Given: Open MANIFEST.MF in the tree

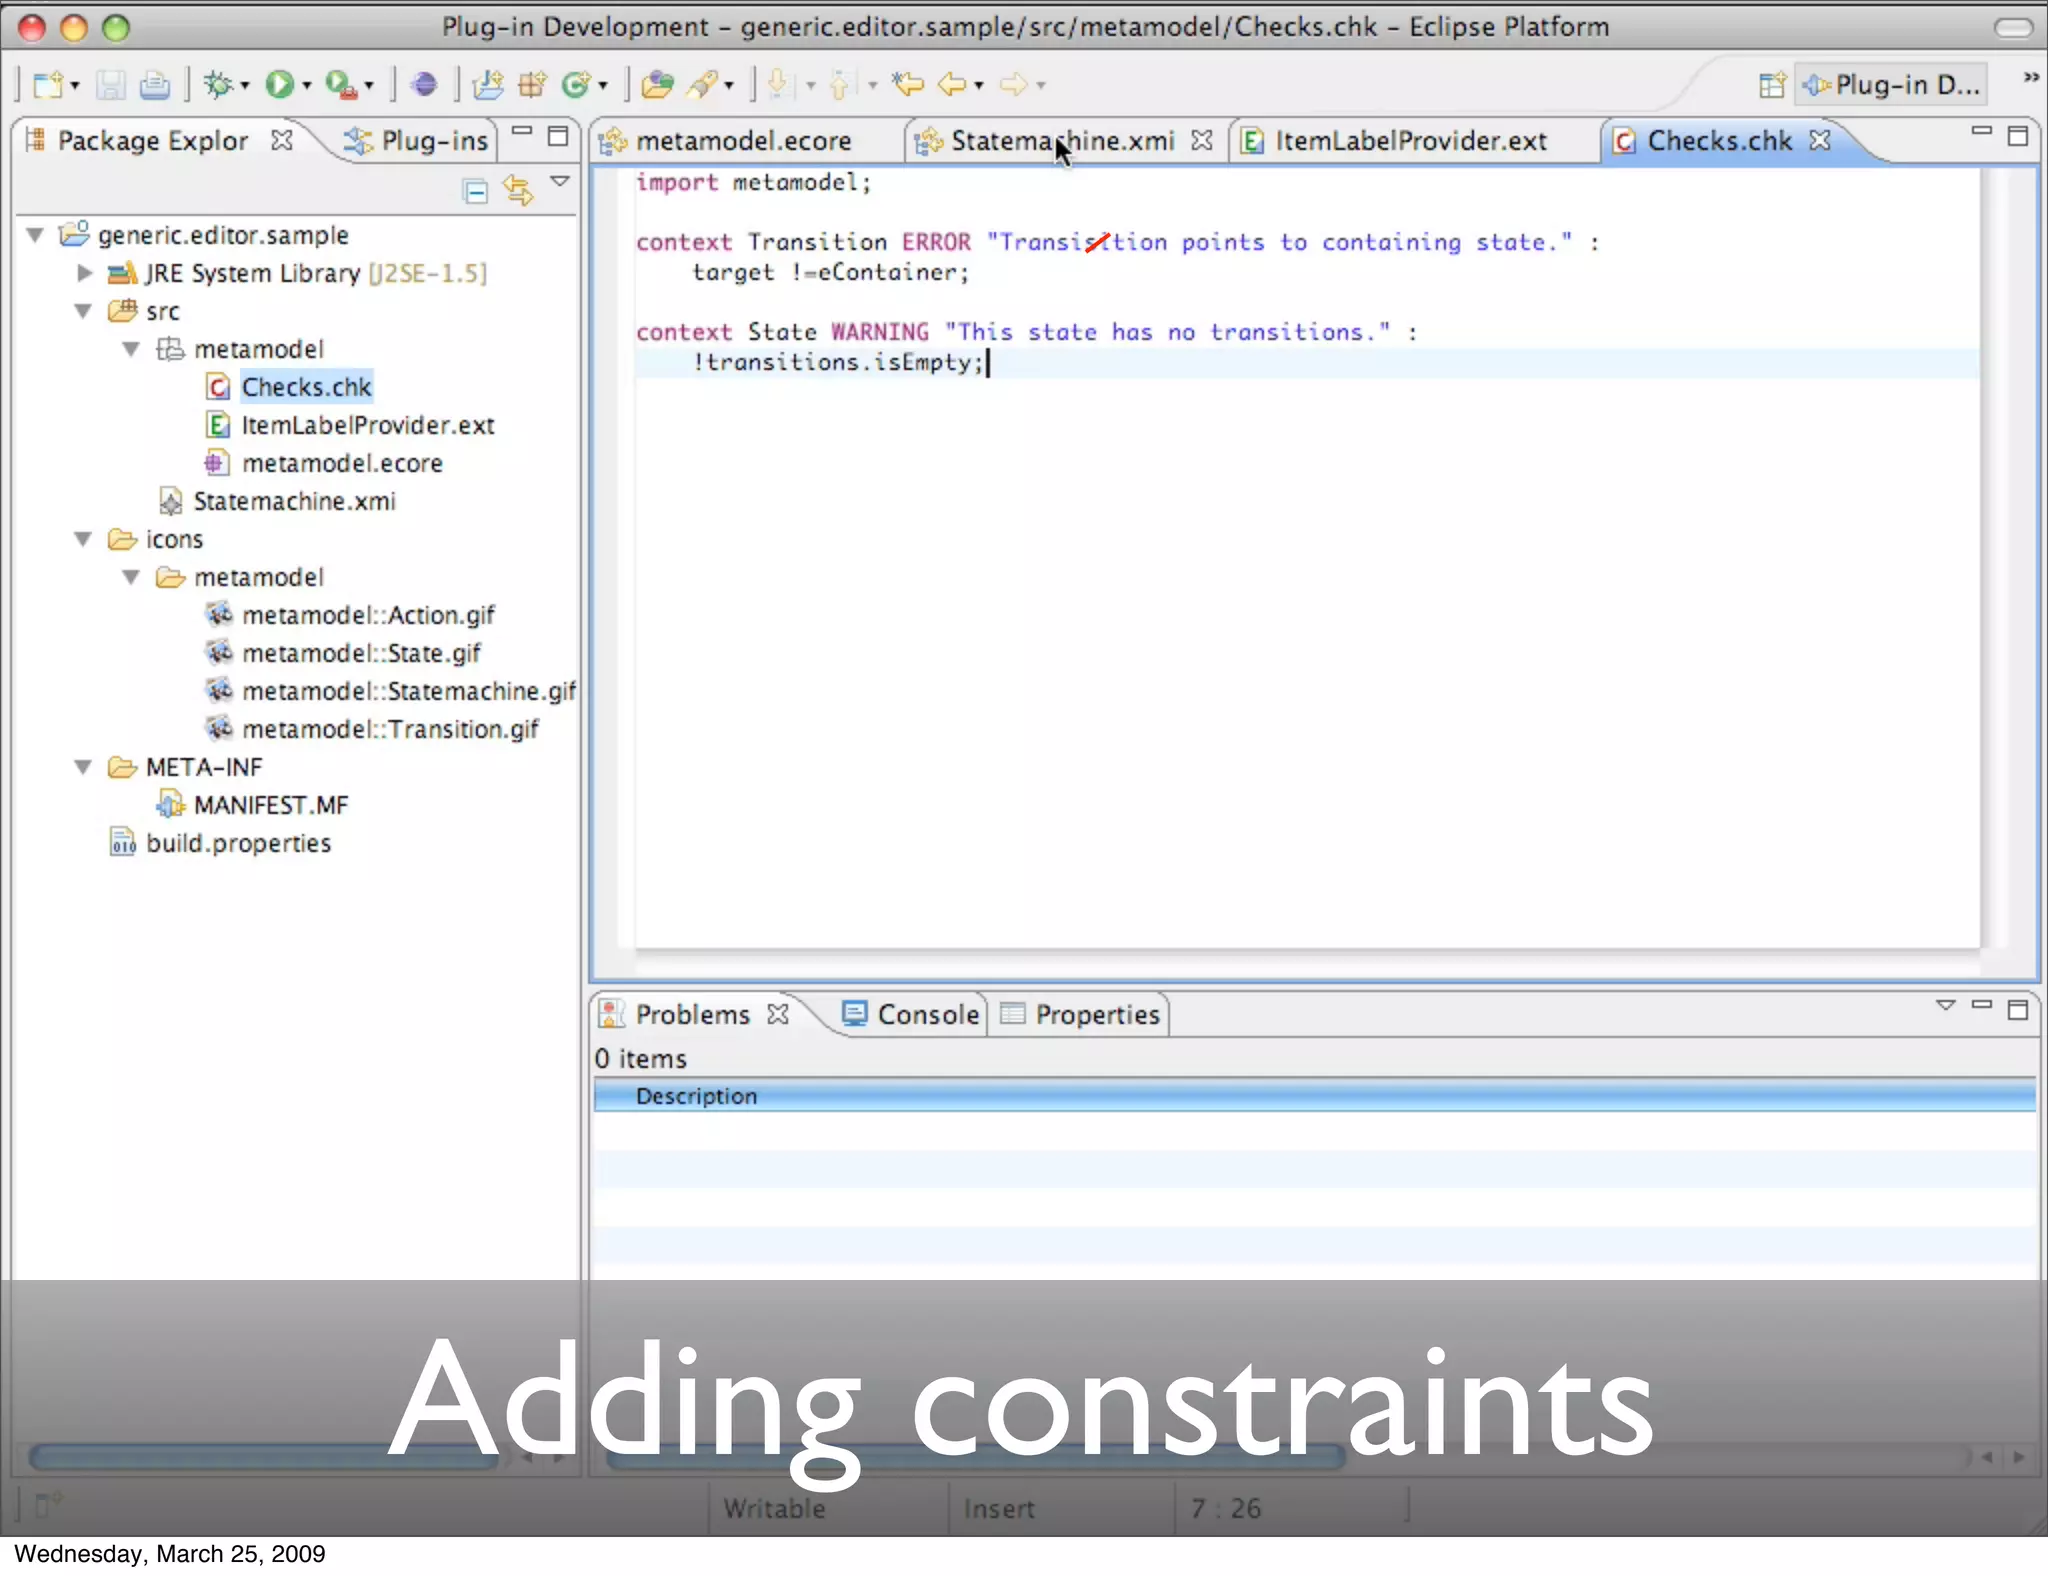Looking at the screenshot, I should [x=270, y=805].
